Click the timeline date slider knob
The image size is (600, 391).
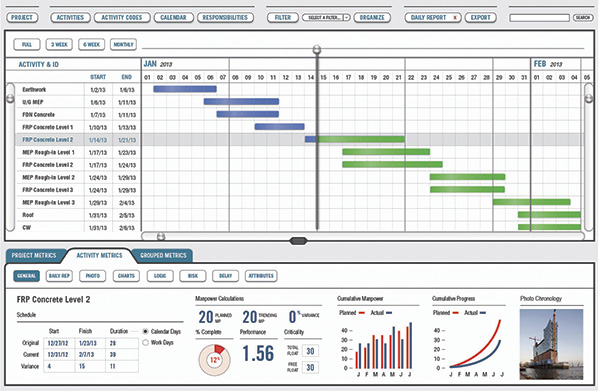pyautogui.click(x=317, y=49)
